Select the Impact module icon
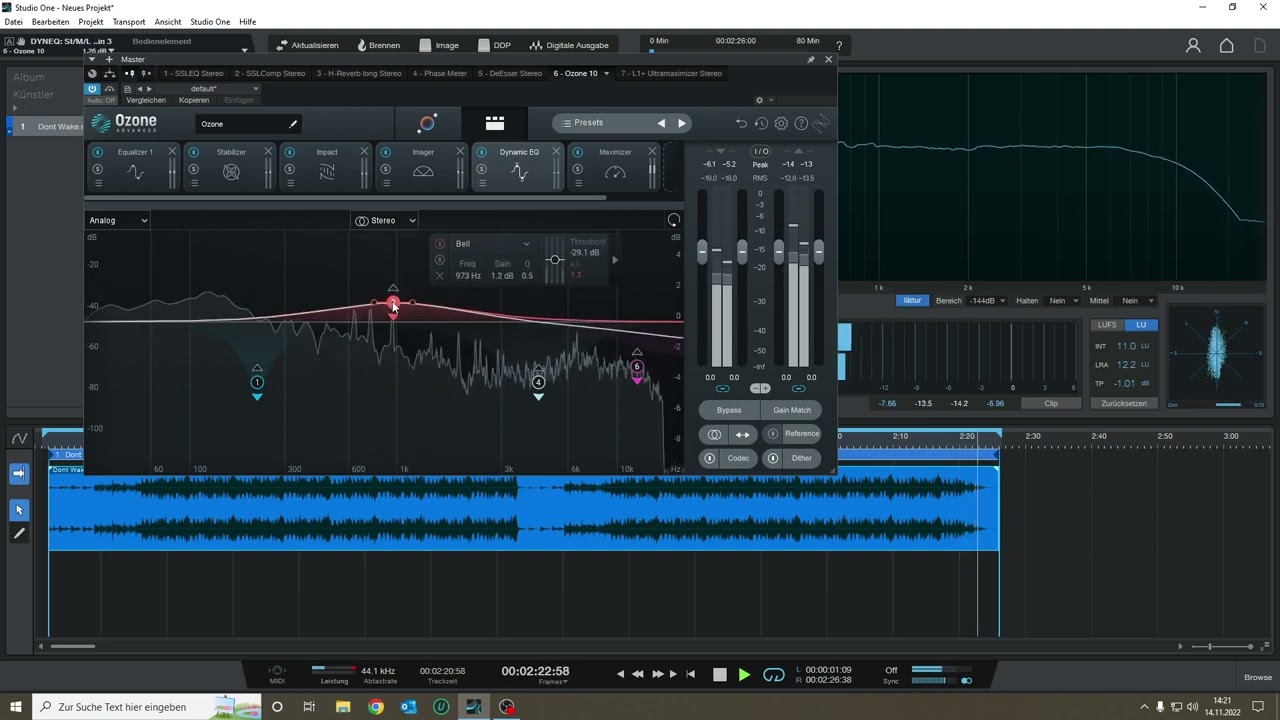The height and width of the screenshot is (720, 1280). tap(327, 172)
